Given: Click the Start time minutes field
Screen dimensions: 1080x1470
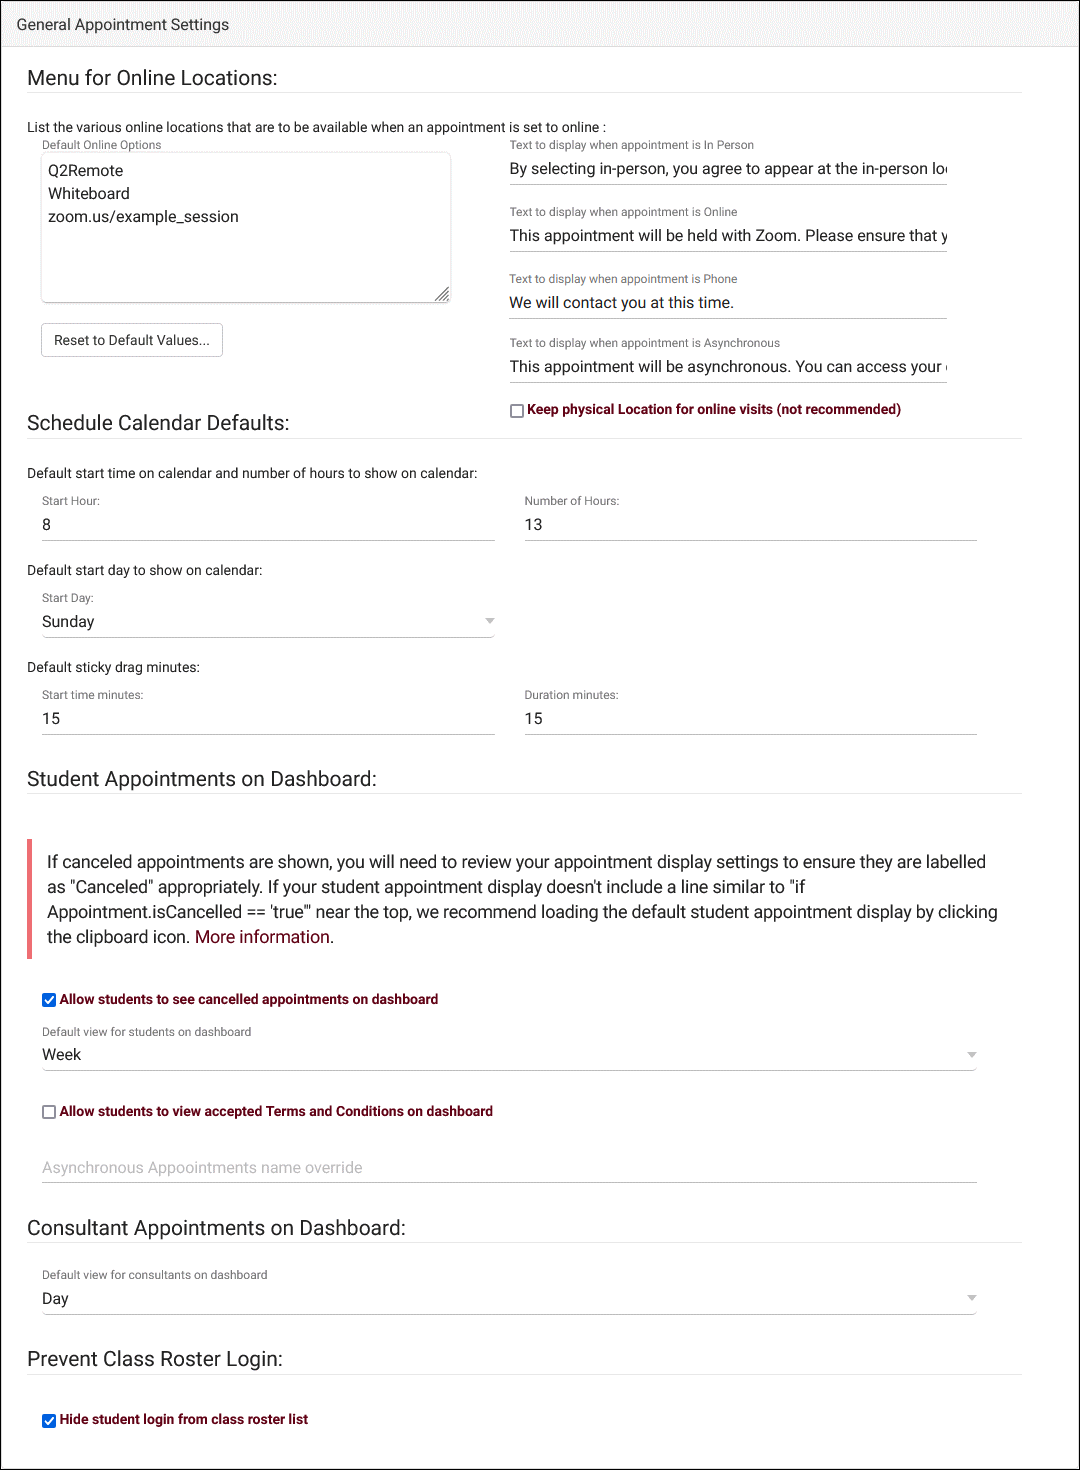Looking at the screenshot, I should pyautogui.click(x=268, y=719).
